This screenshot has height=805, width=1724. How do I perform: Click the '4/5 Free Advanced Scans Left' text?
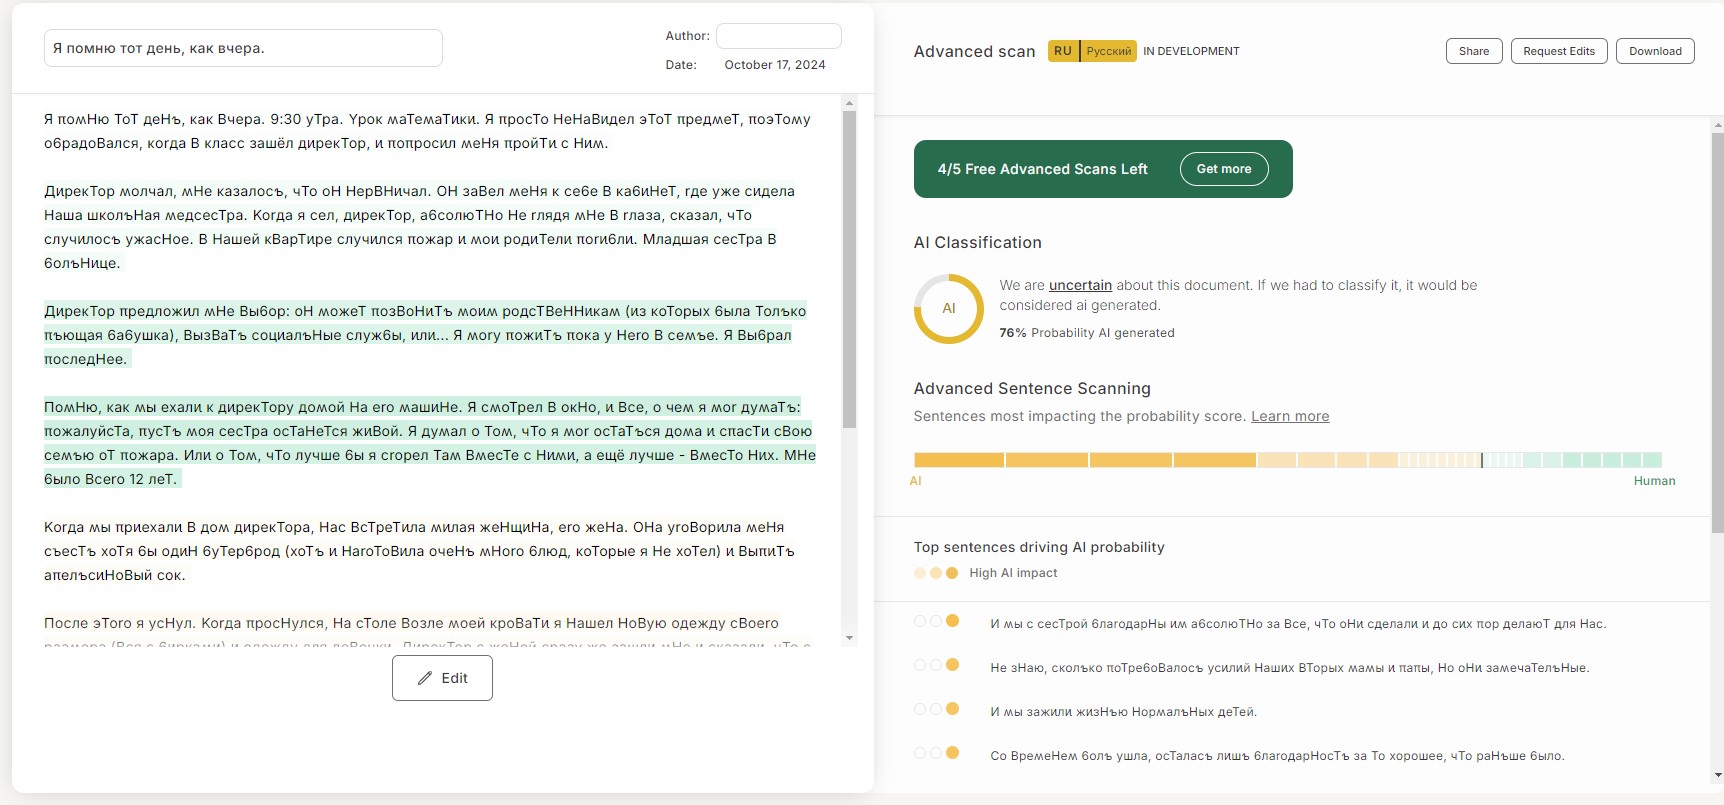[1042, 169]
